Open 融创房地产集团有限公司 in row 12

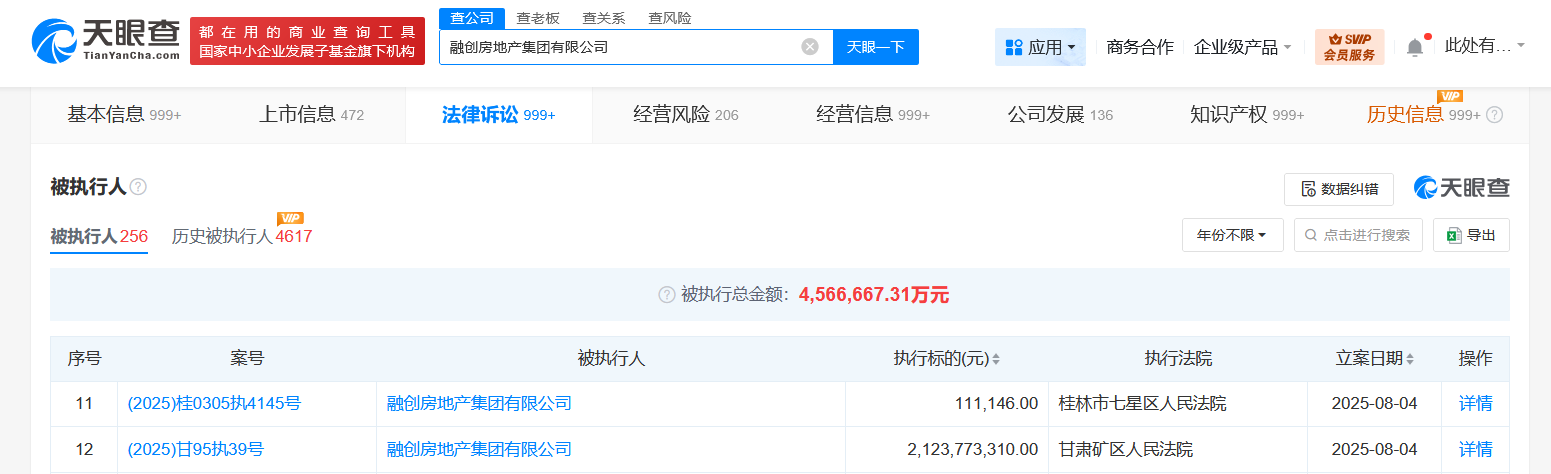(x=479, y=449)
